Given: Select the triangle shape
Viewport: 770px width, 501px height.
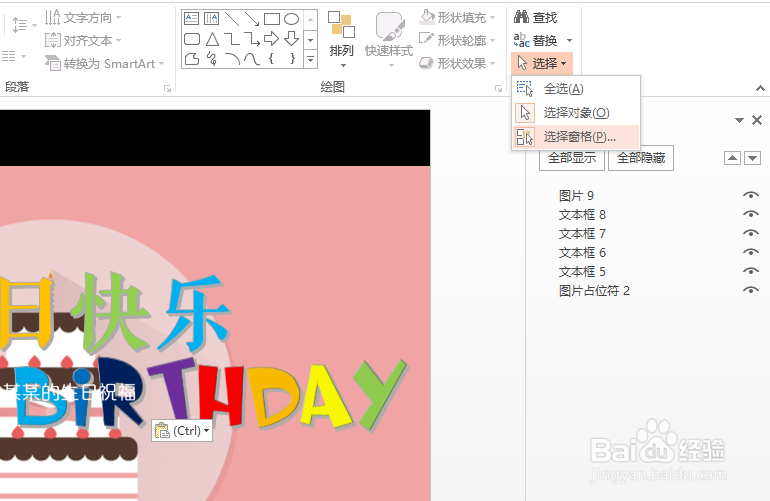Looking at the screenshot, I should (212, 39).
